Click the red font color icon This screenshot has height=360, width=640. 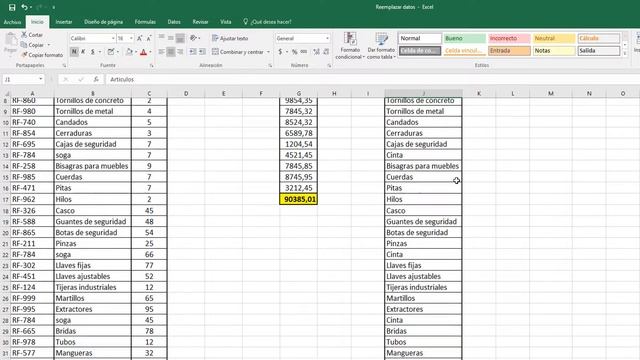coord(143,52)
